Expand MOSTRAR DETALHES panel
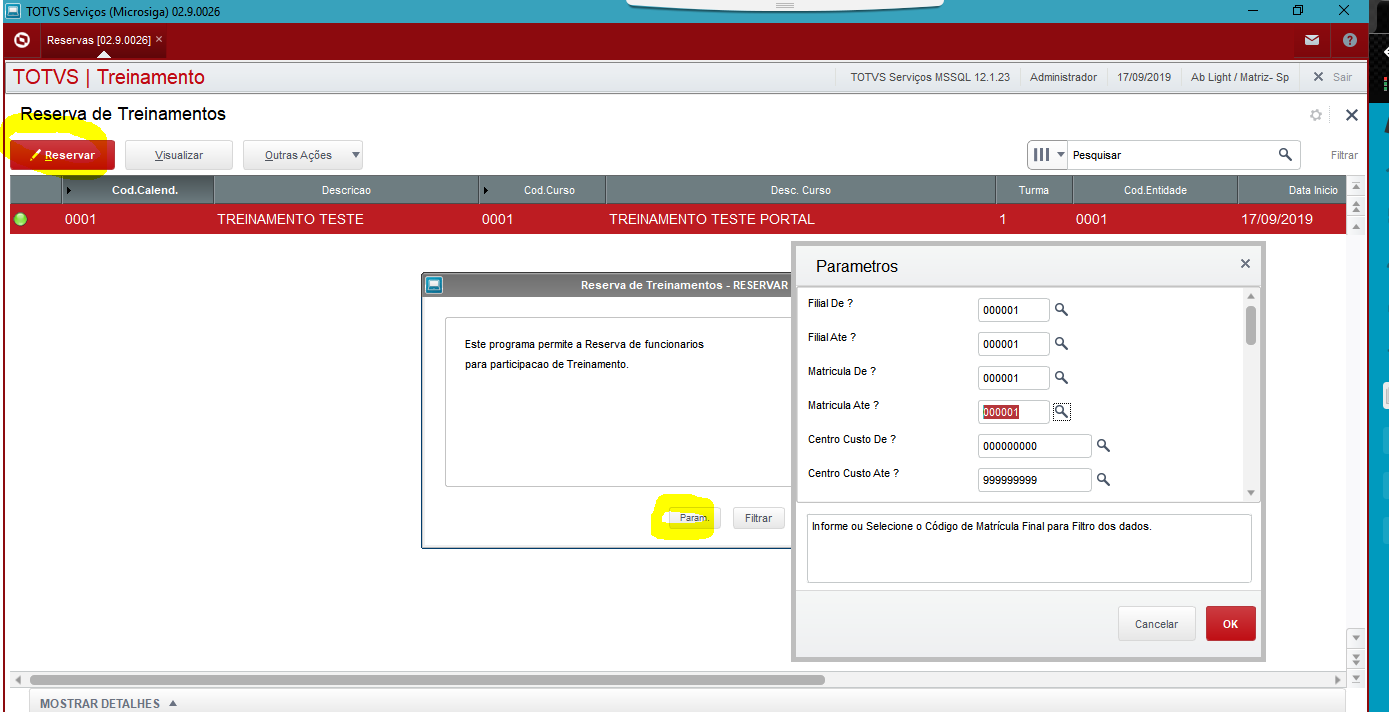This screenshot has width=1389, height=712. (x=108, y=703)
